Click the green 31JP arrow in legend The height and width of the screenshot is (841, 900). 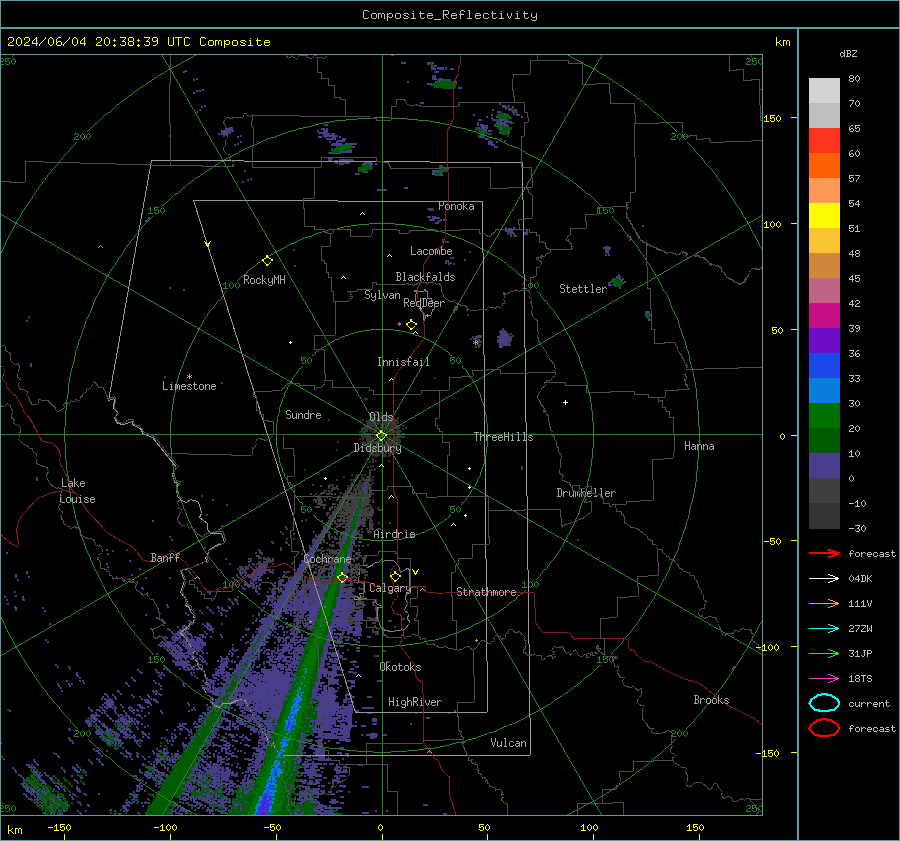pos(824,653)
